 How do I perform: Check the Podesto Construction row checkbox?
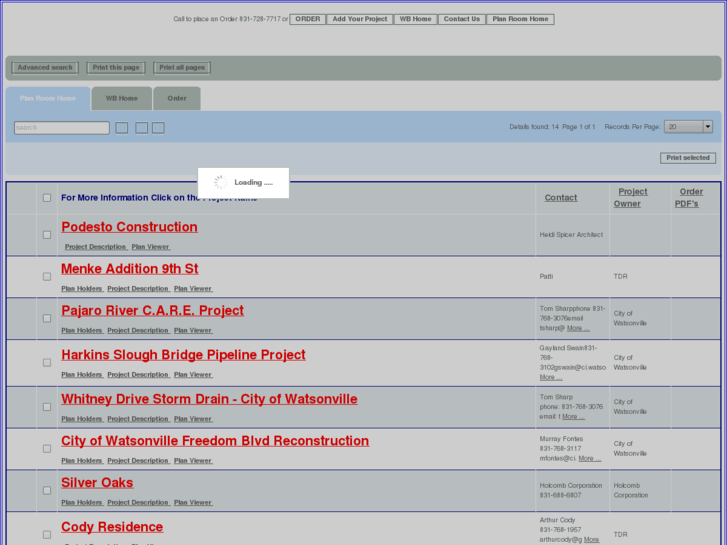pos(47,235)
